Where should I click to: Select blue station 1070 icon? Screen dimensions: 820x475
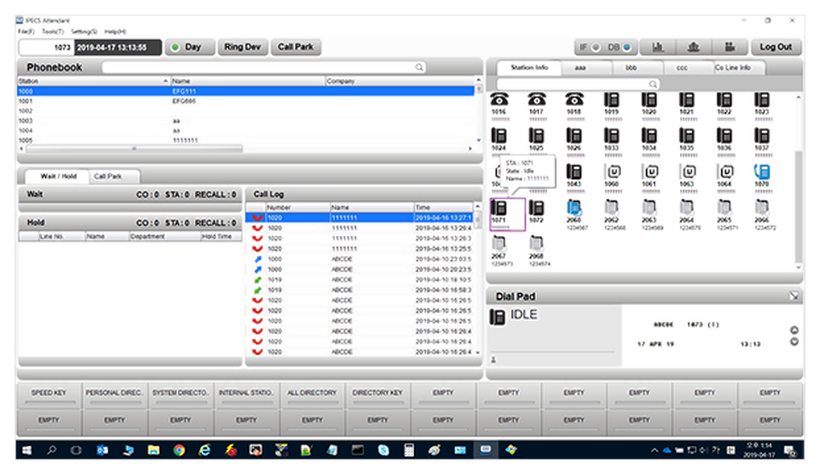[761, 172]
